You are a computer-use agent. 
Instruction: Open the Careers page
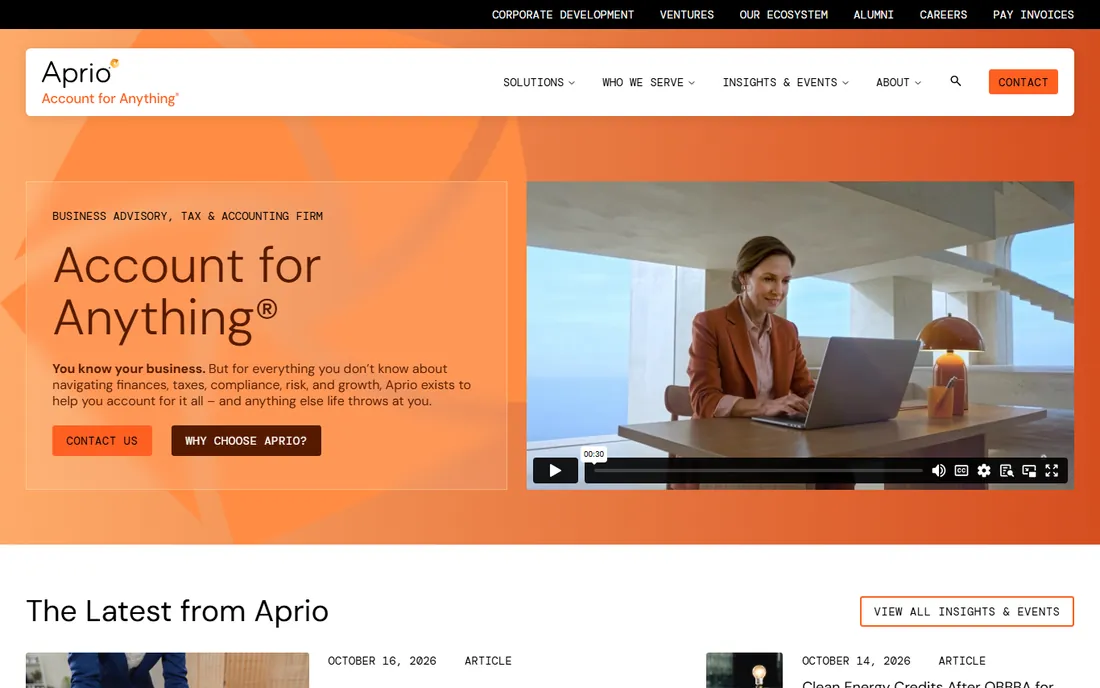tap(943, 14)
